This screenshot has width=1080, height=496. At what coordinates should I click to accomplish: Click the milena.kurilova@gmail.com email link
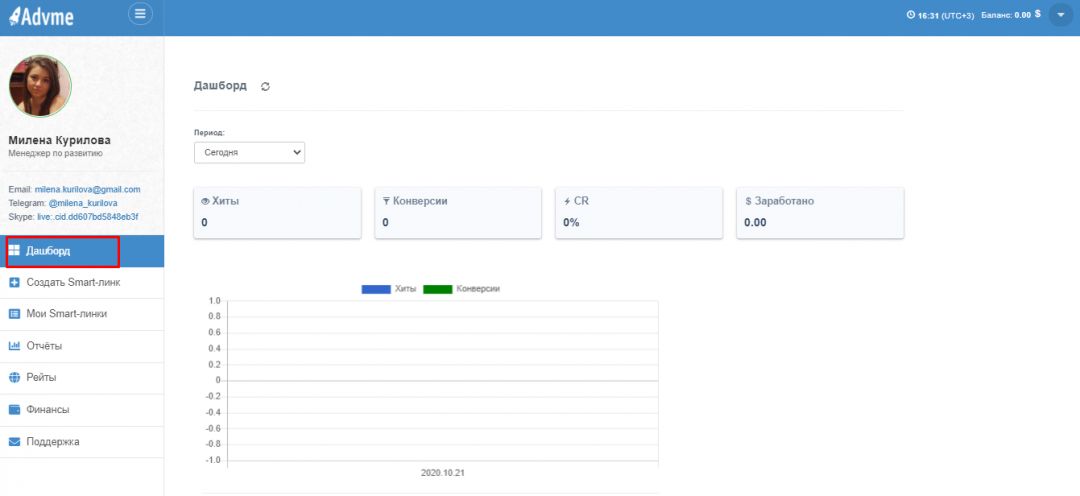[87, 189]
